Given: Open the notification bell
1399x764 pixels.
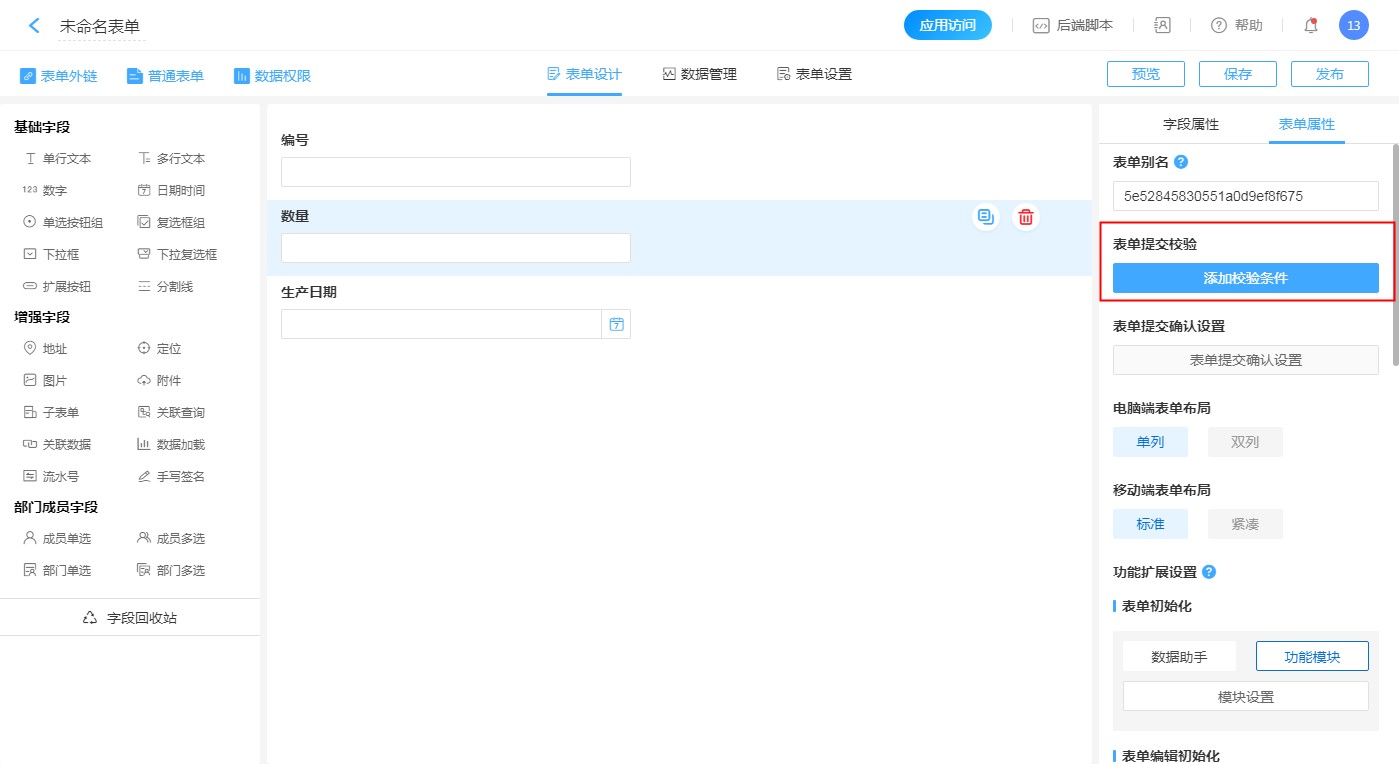Looking at the screenshot, I should pyautogui.click(x=1311, y=26).
